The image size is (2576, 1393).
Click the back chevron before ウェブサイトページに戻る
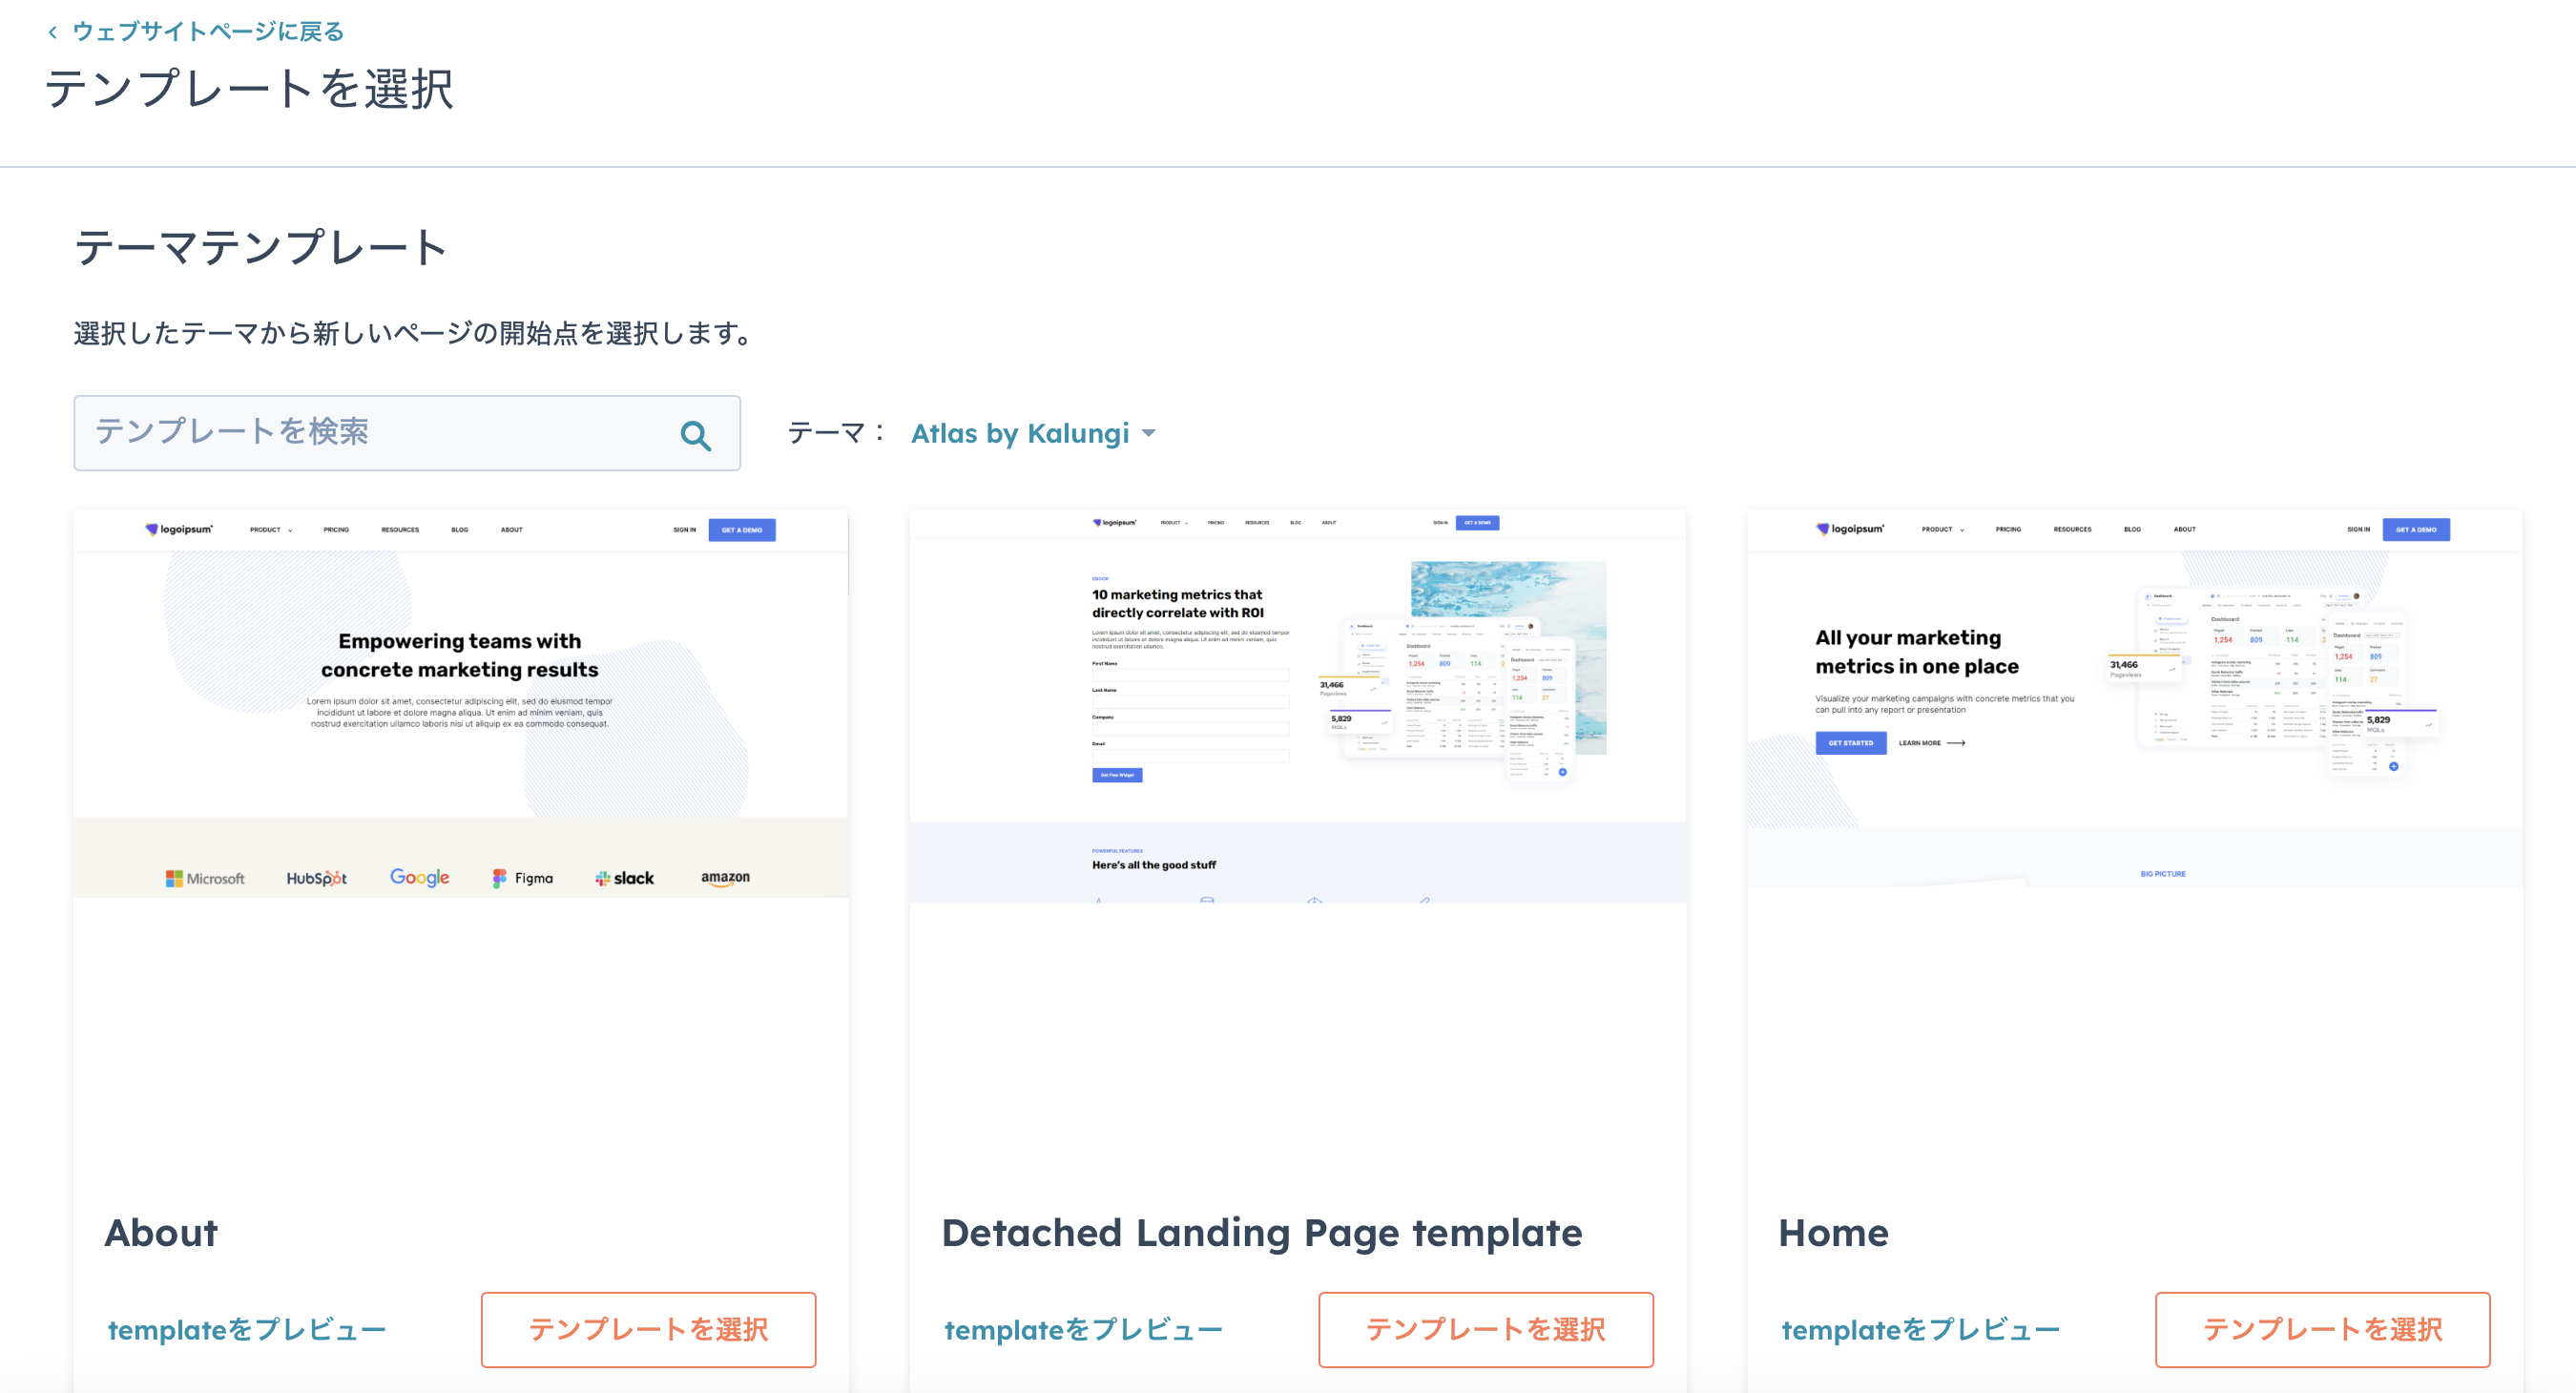pyautogui.click(x=50, y=31)
